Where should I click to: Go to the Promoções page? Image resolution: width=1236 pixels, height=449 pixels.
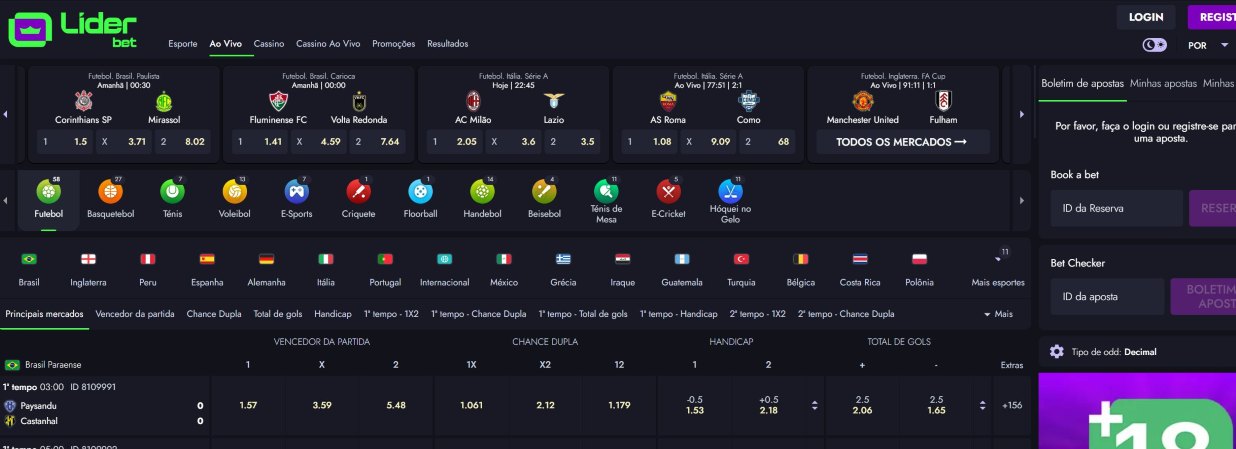(x=393, y=44)
